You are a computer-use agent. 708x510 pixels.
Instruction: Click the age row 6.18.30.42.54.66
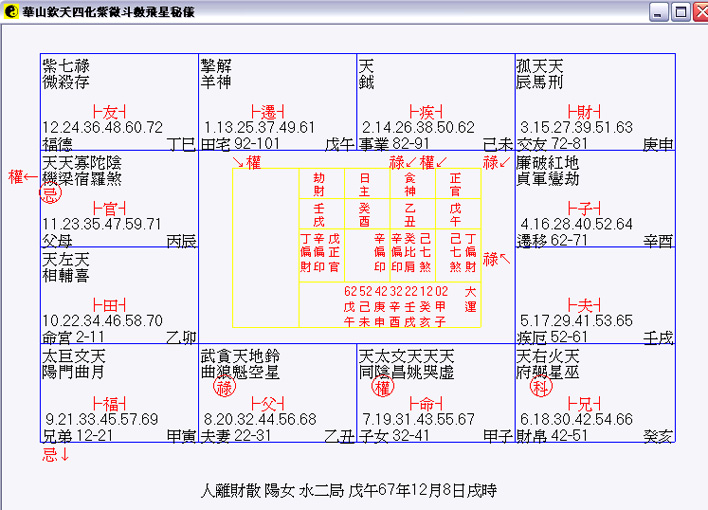point(576,419)
